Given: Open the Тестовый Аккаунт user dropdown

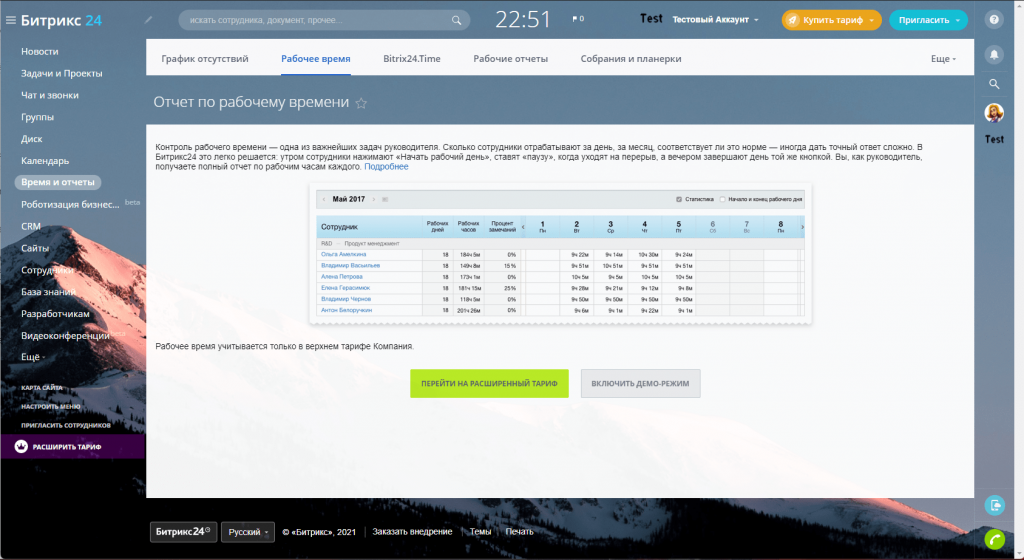Looking at the screenshot, I should click(715, 20).
